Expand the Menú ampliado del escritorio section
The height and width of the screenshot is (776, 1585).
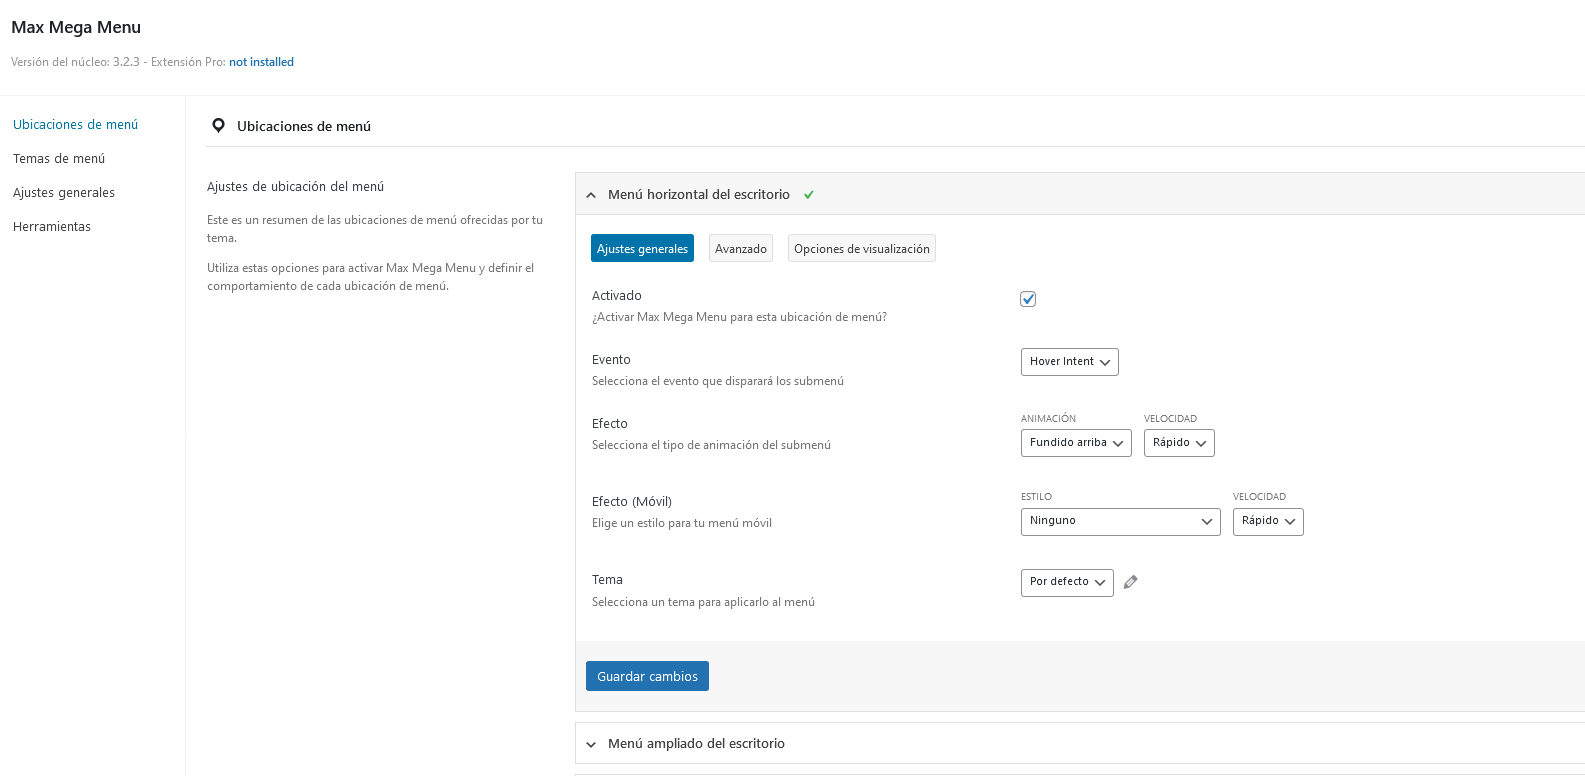(591, 744)
